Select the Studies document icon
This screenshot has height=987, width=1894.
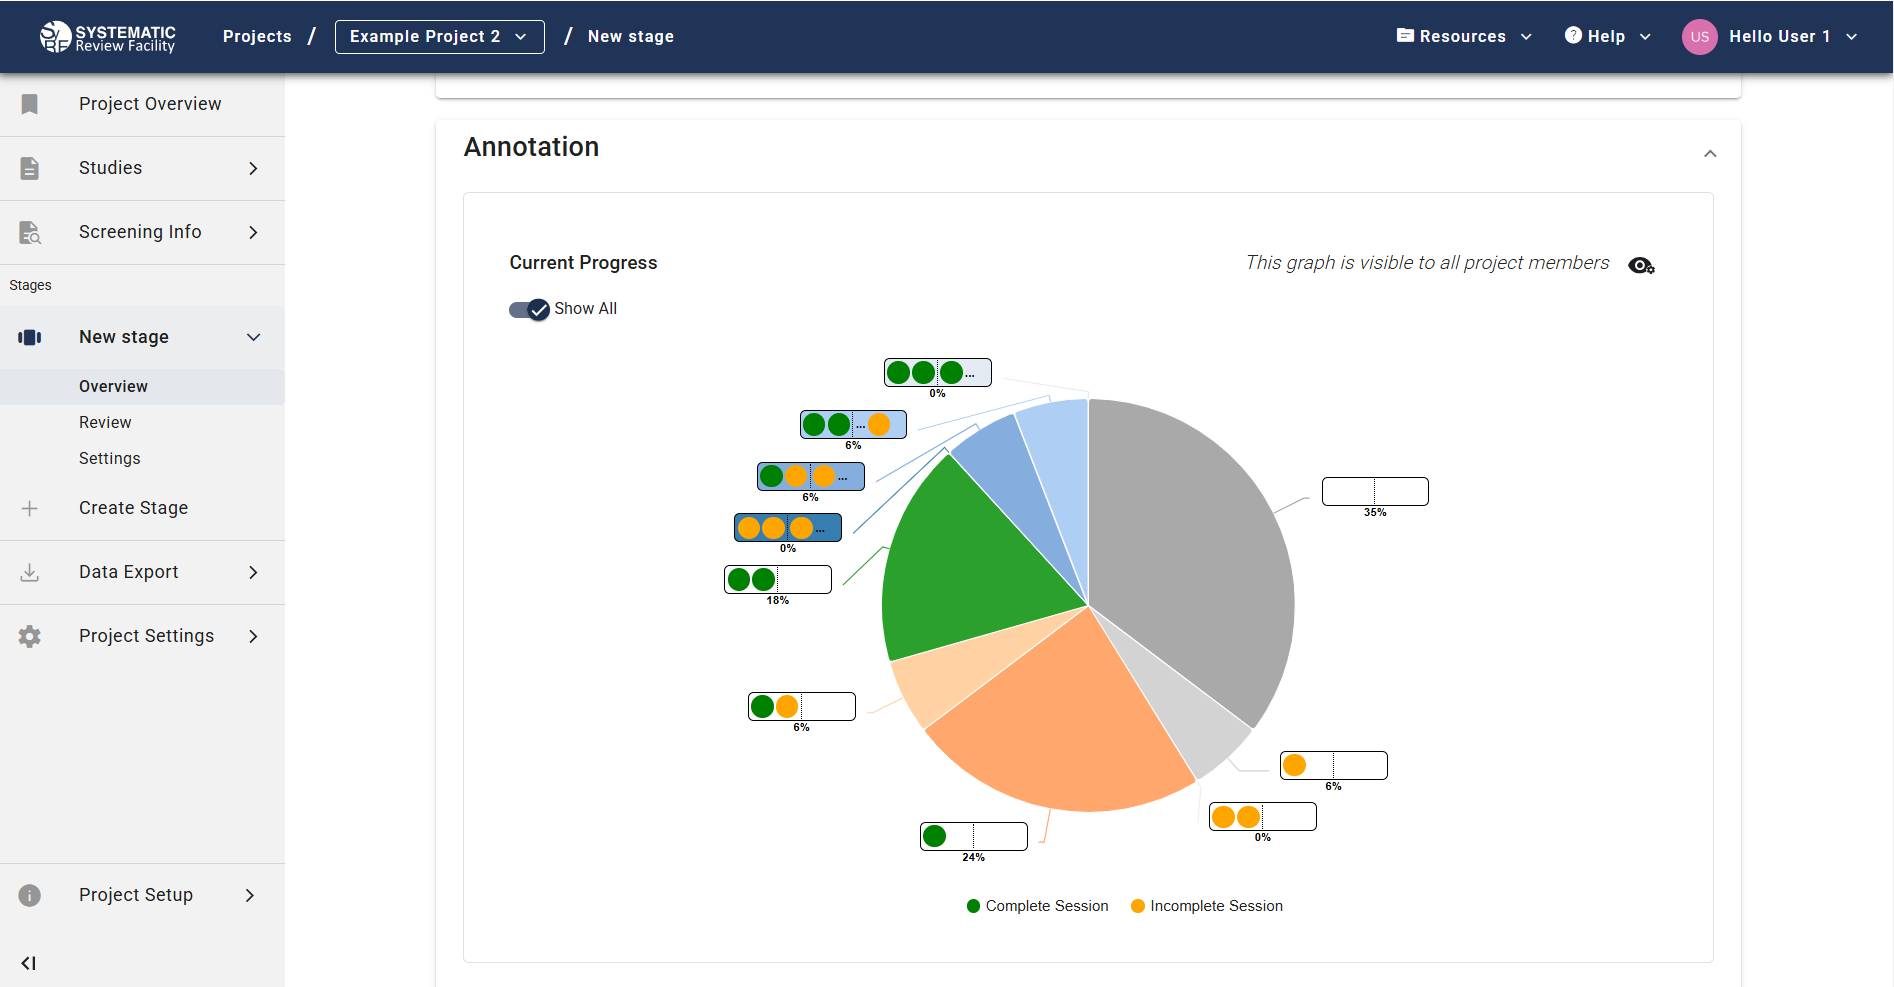[29, 168]
